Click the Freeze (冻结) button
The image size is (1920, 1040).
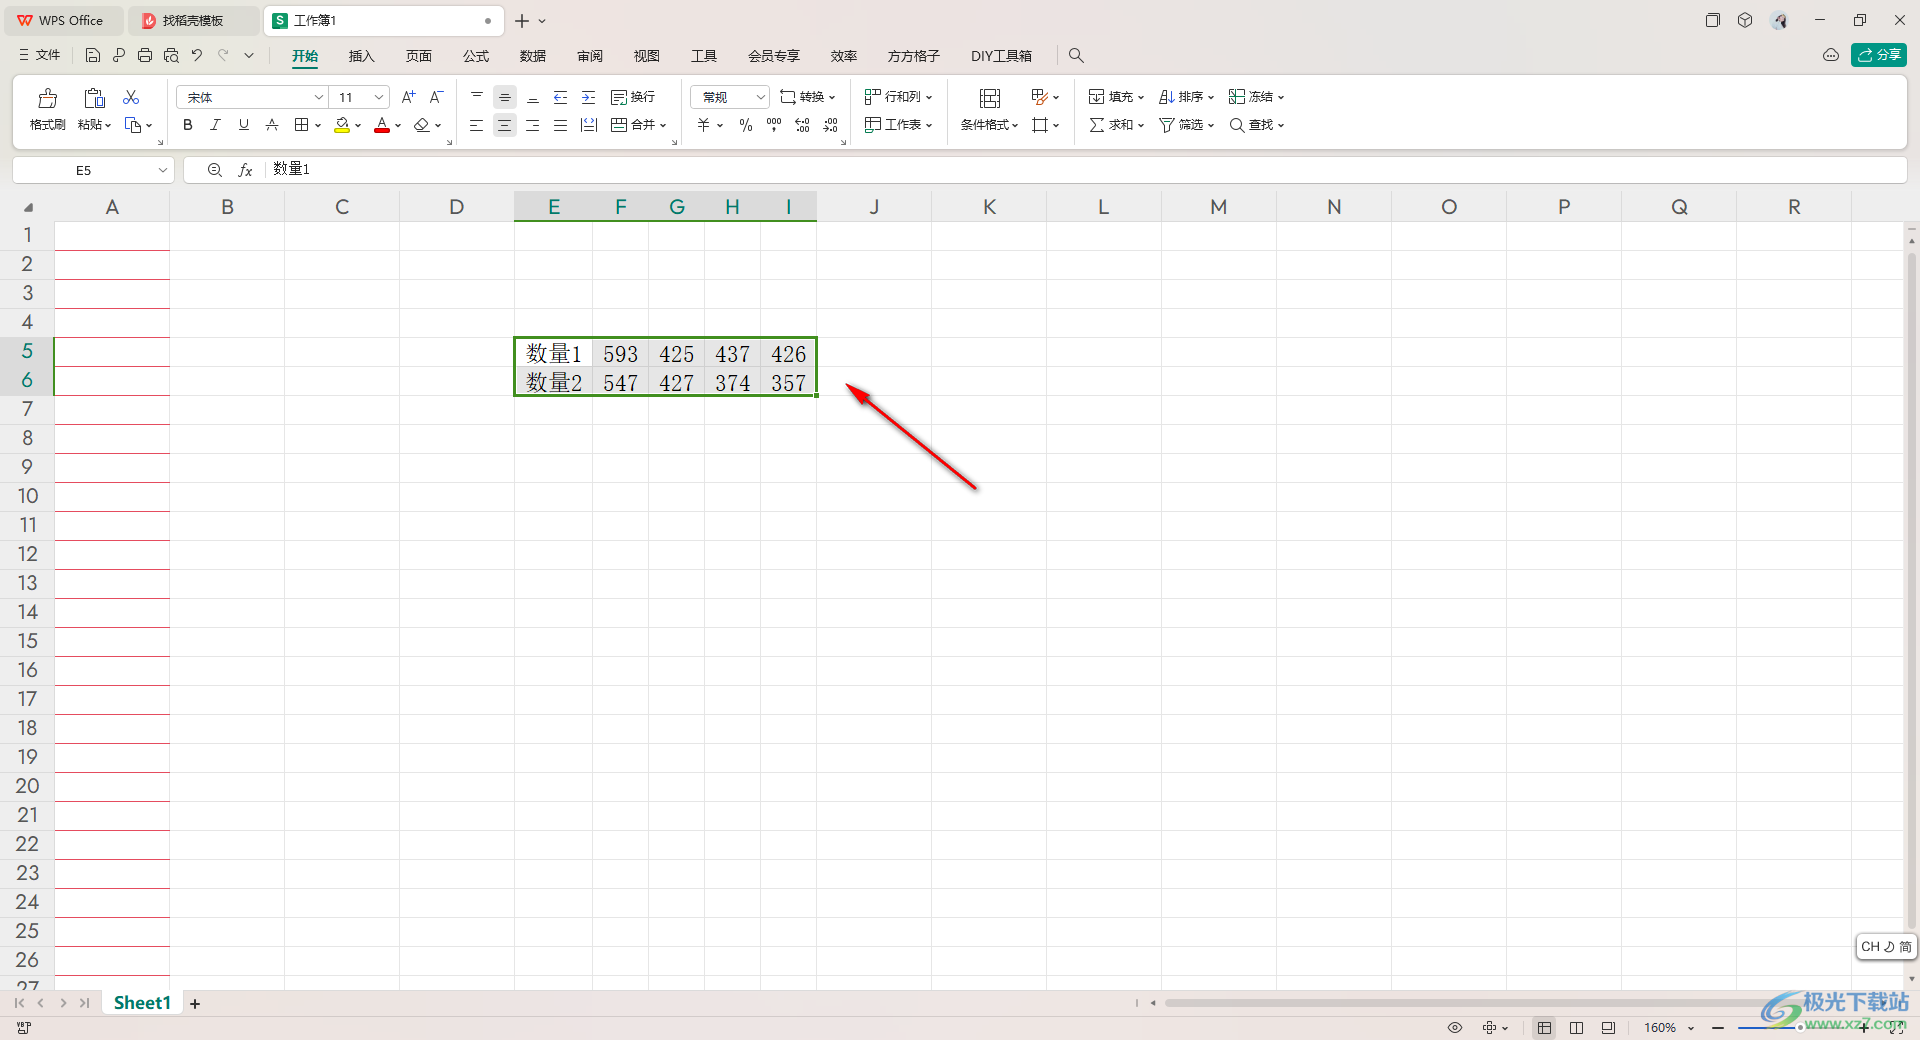click(x=1256, y=97)
